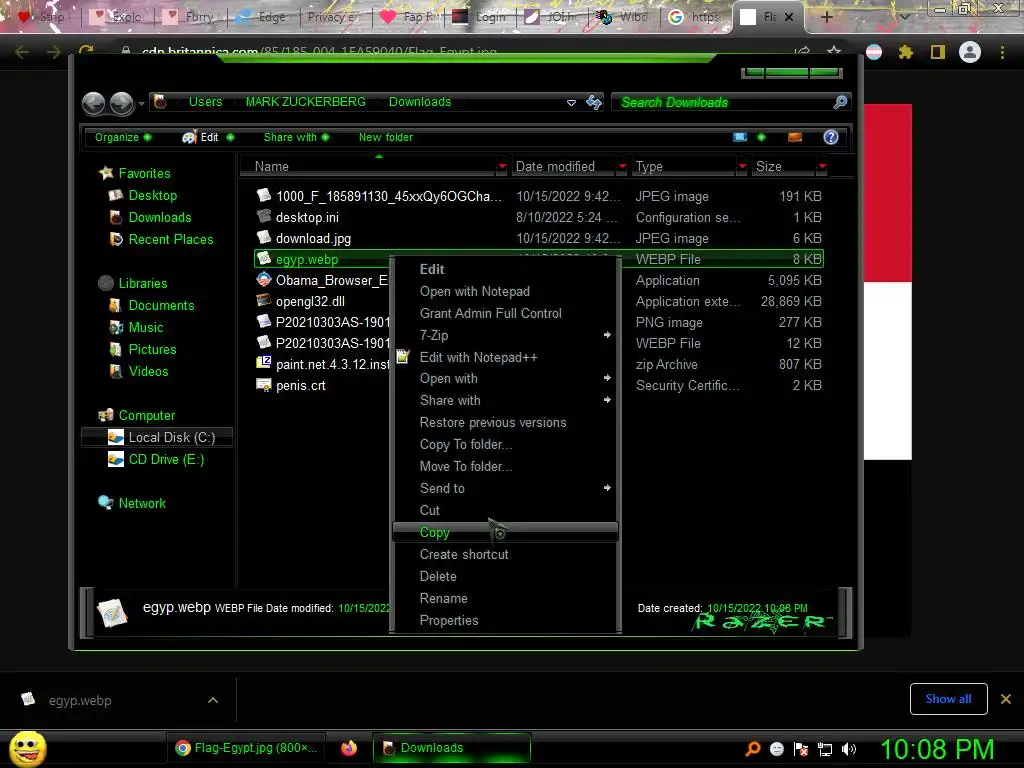Open Libraries in navigation pane
The image size is (1024, 768).
click(x=133, y=283)
